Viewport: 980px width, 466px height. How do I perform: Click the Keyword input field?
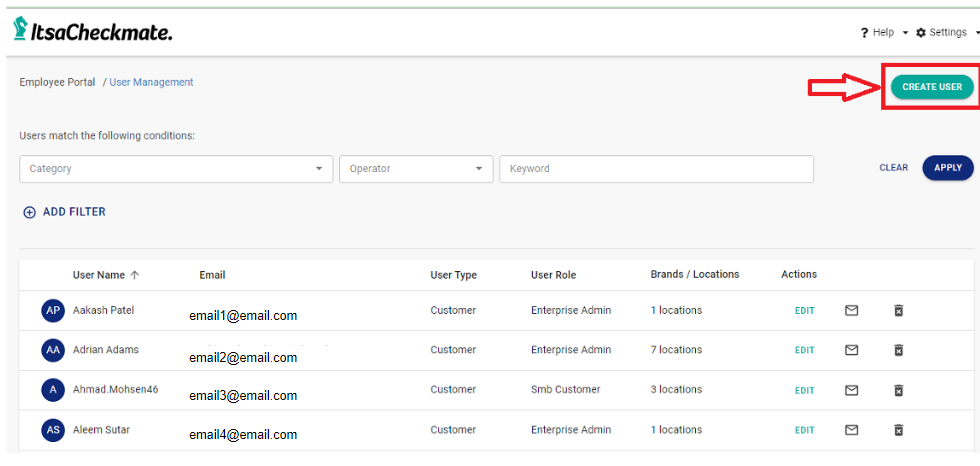656,169
